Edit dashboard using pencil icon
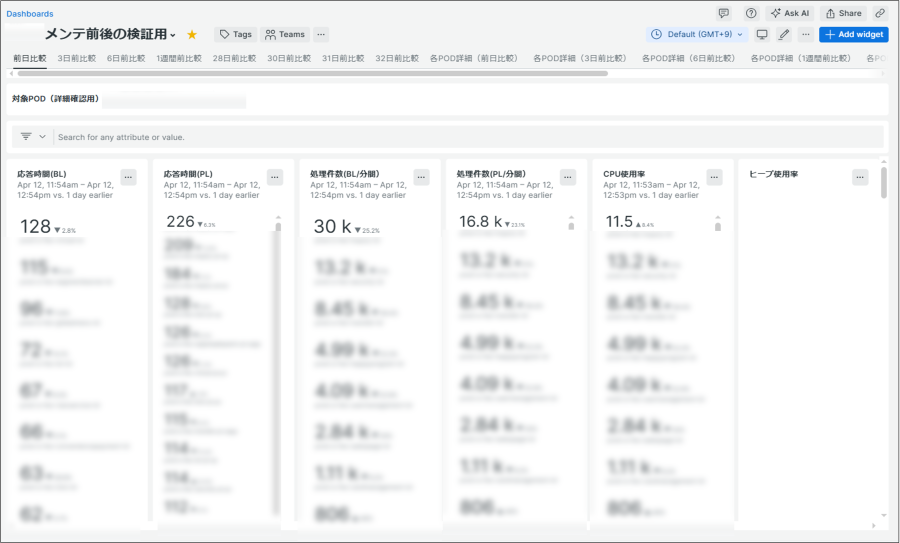This screenshot has width=900, height=543. (783, 34)
